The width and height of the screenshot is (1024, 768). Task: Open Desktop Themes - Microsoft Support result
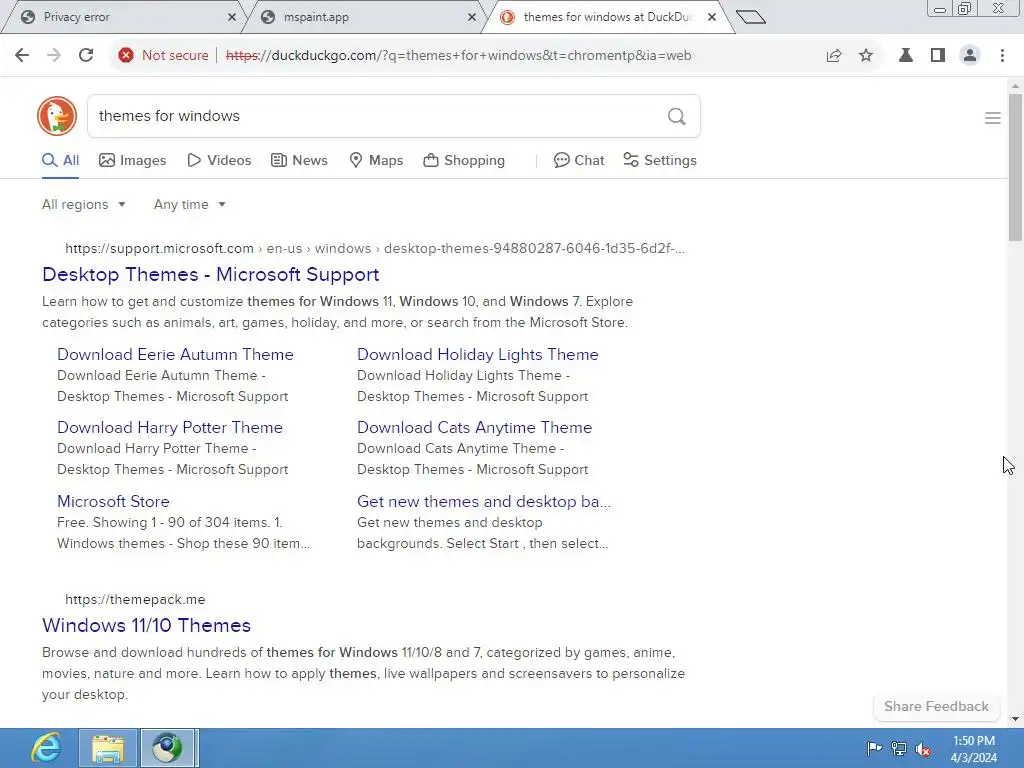(210, 274)
